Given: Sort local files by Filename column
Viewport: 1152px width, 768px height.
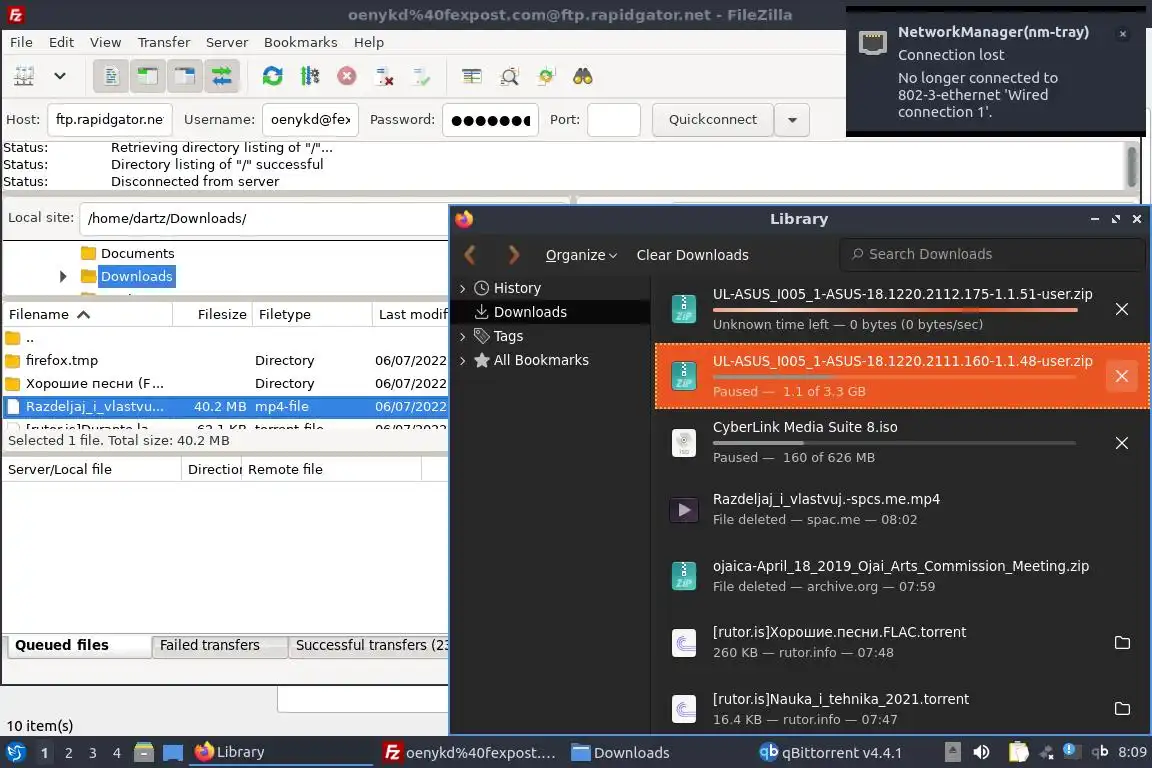Looking at the screenshot, I should point(87,315).
